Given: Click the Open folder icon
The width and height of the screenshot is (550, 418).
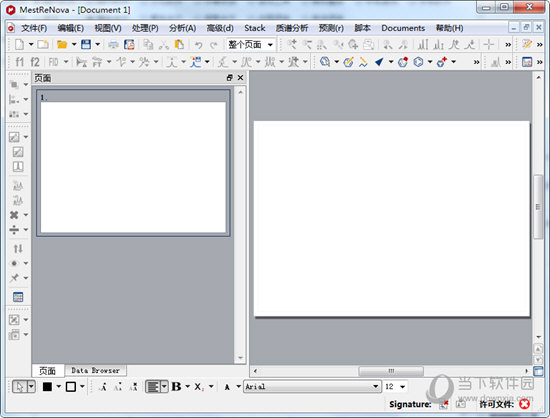Looking at the screenshot, I should [62, 45].
